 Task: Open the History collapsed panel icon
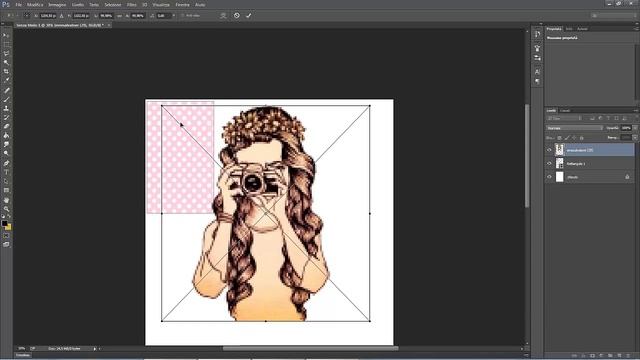pos(537,34)
